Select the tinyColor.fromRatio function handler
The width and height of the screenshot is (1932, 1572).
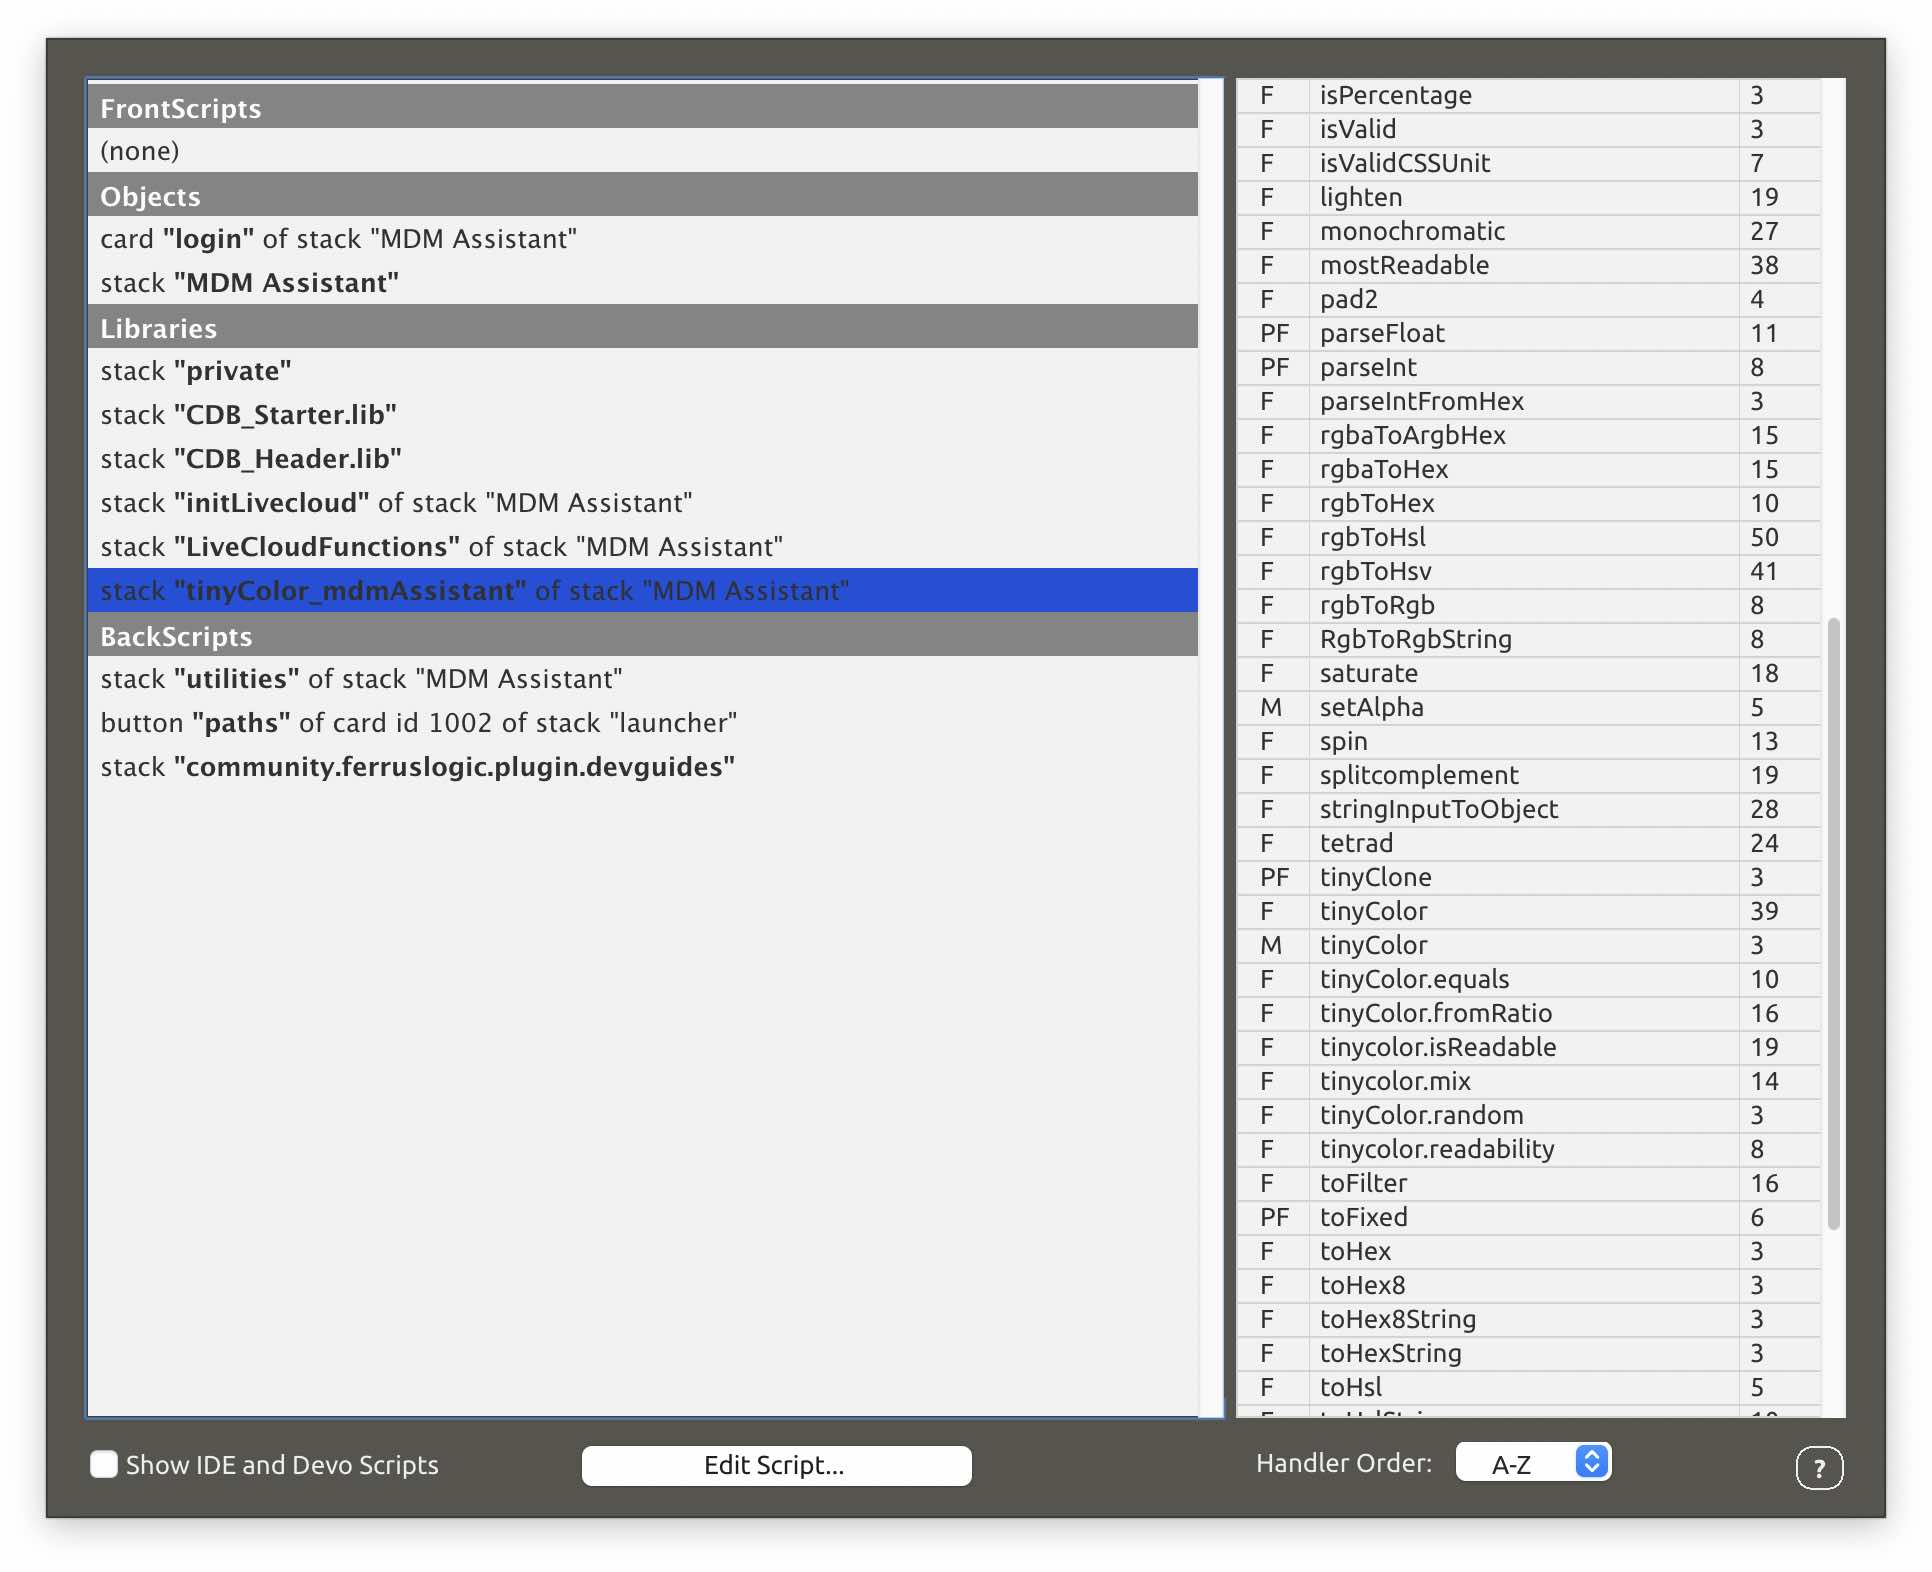coord(1435,1013)
